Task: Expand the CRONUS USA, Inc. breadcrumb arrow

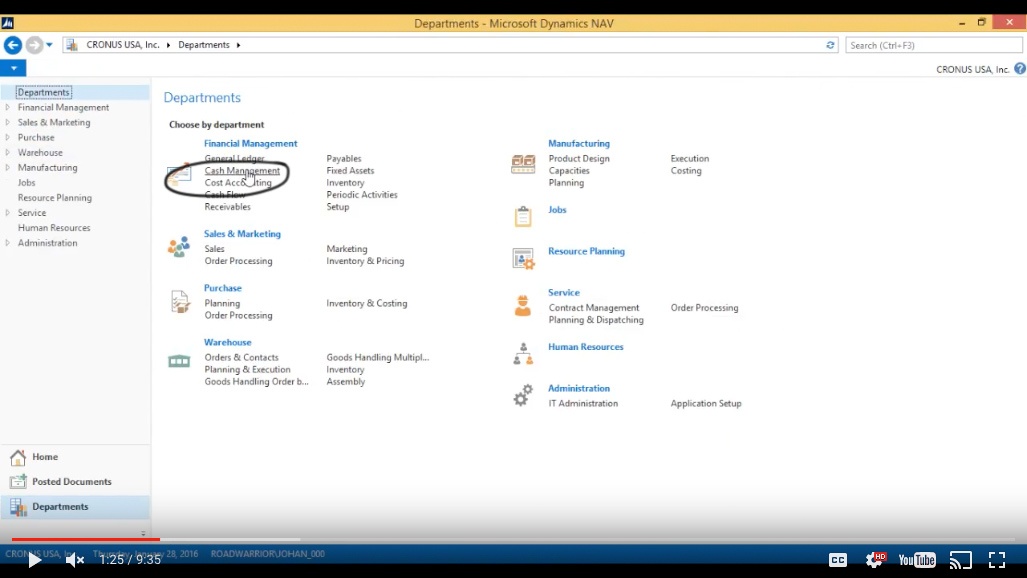Action: 168,45
